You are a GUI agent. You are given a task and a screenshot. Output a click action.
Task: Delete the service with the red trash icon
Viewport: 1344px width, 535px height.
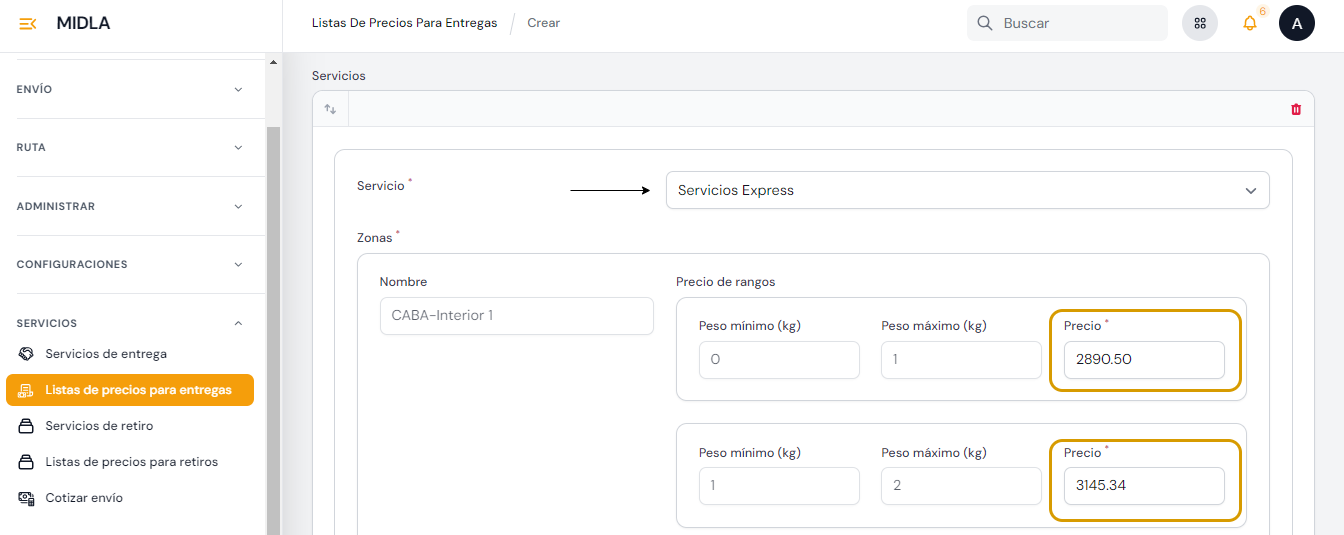tap(1296, 109)
